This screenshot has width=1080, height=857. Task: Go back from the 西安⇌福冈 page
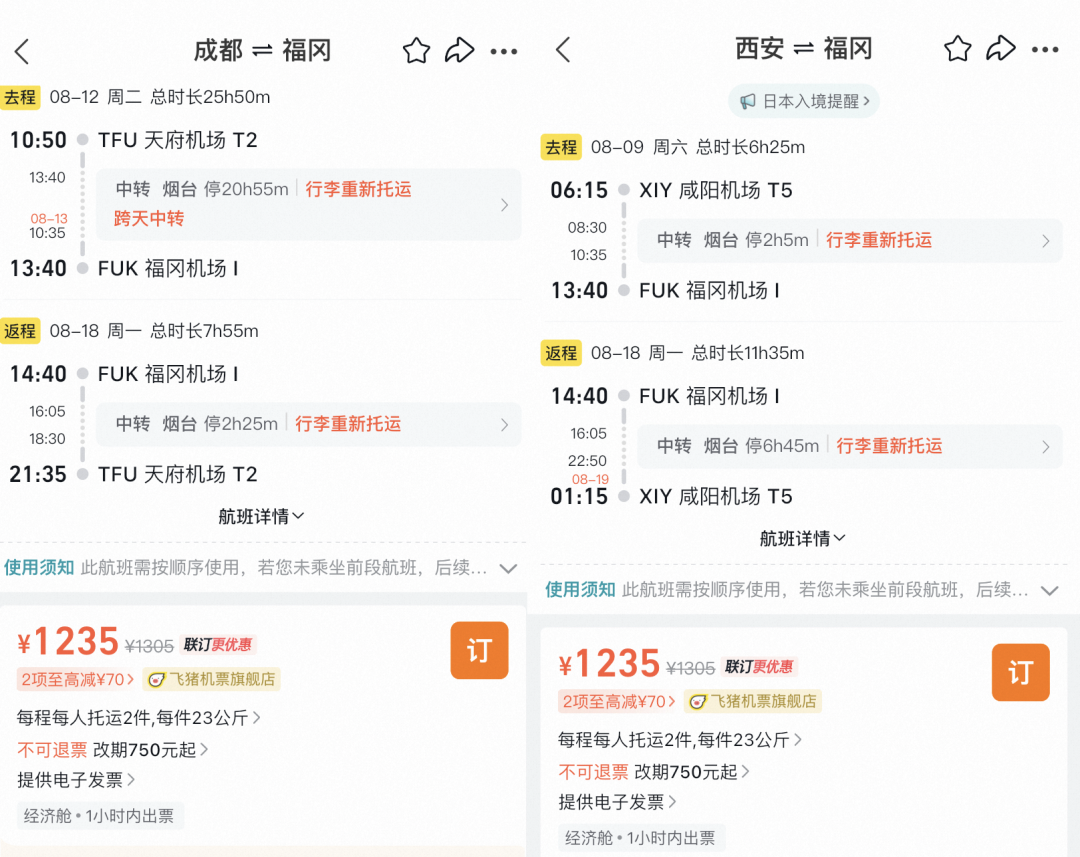pos(563,50)
